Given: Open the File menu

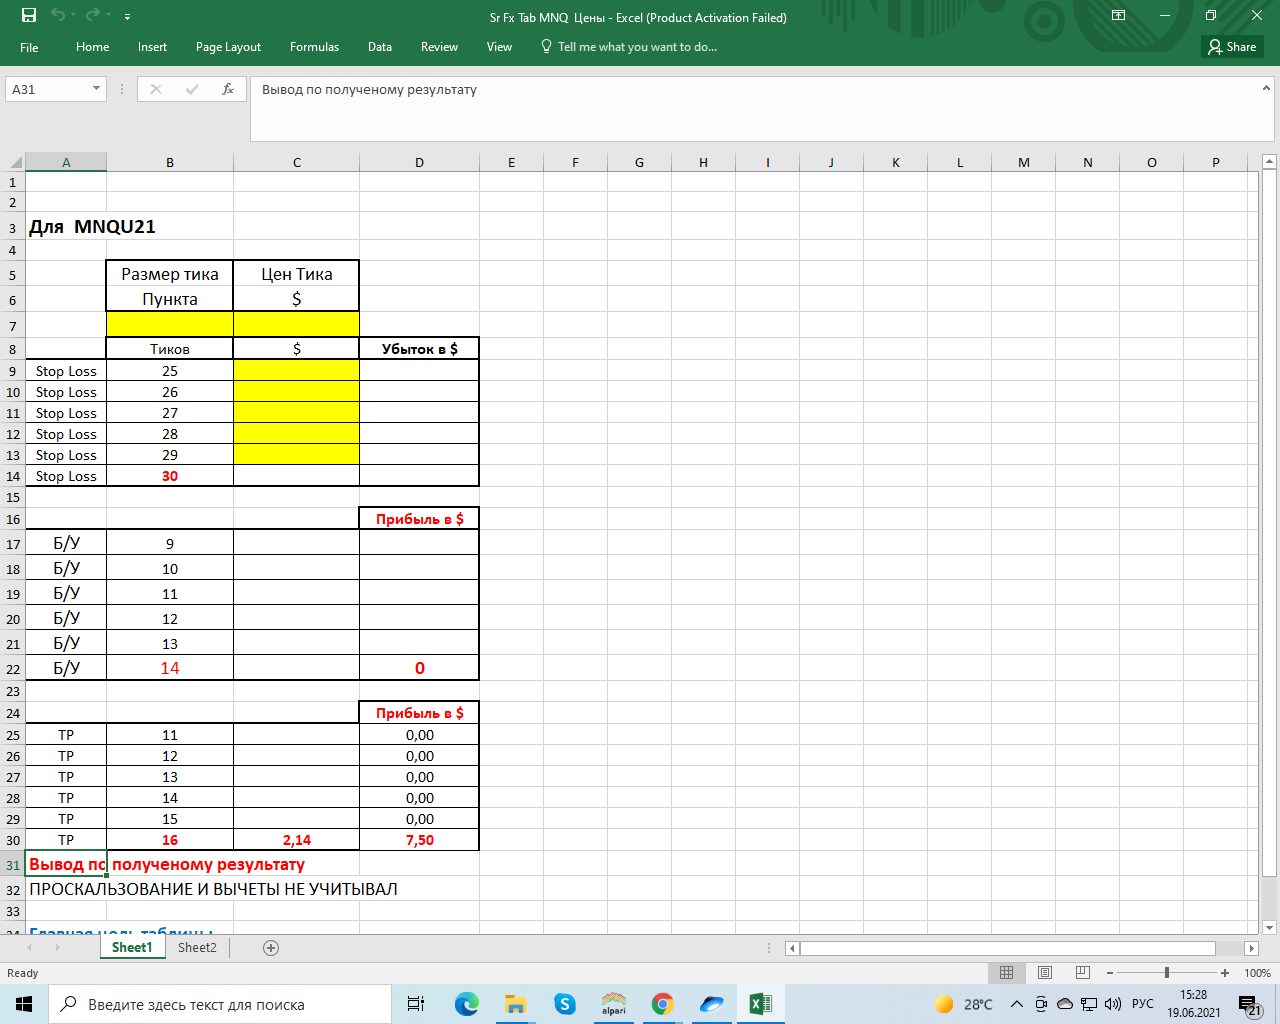Looking at the screenshot, I should pyautogui.click(x=29, y=47).
